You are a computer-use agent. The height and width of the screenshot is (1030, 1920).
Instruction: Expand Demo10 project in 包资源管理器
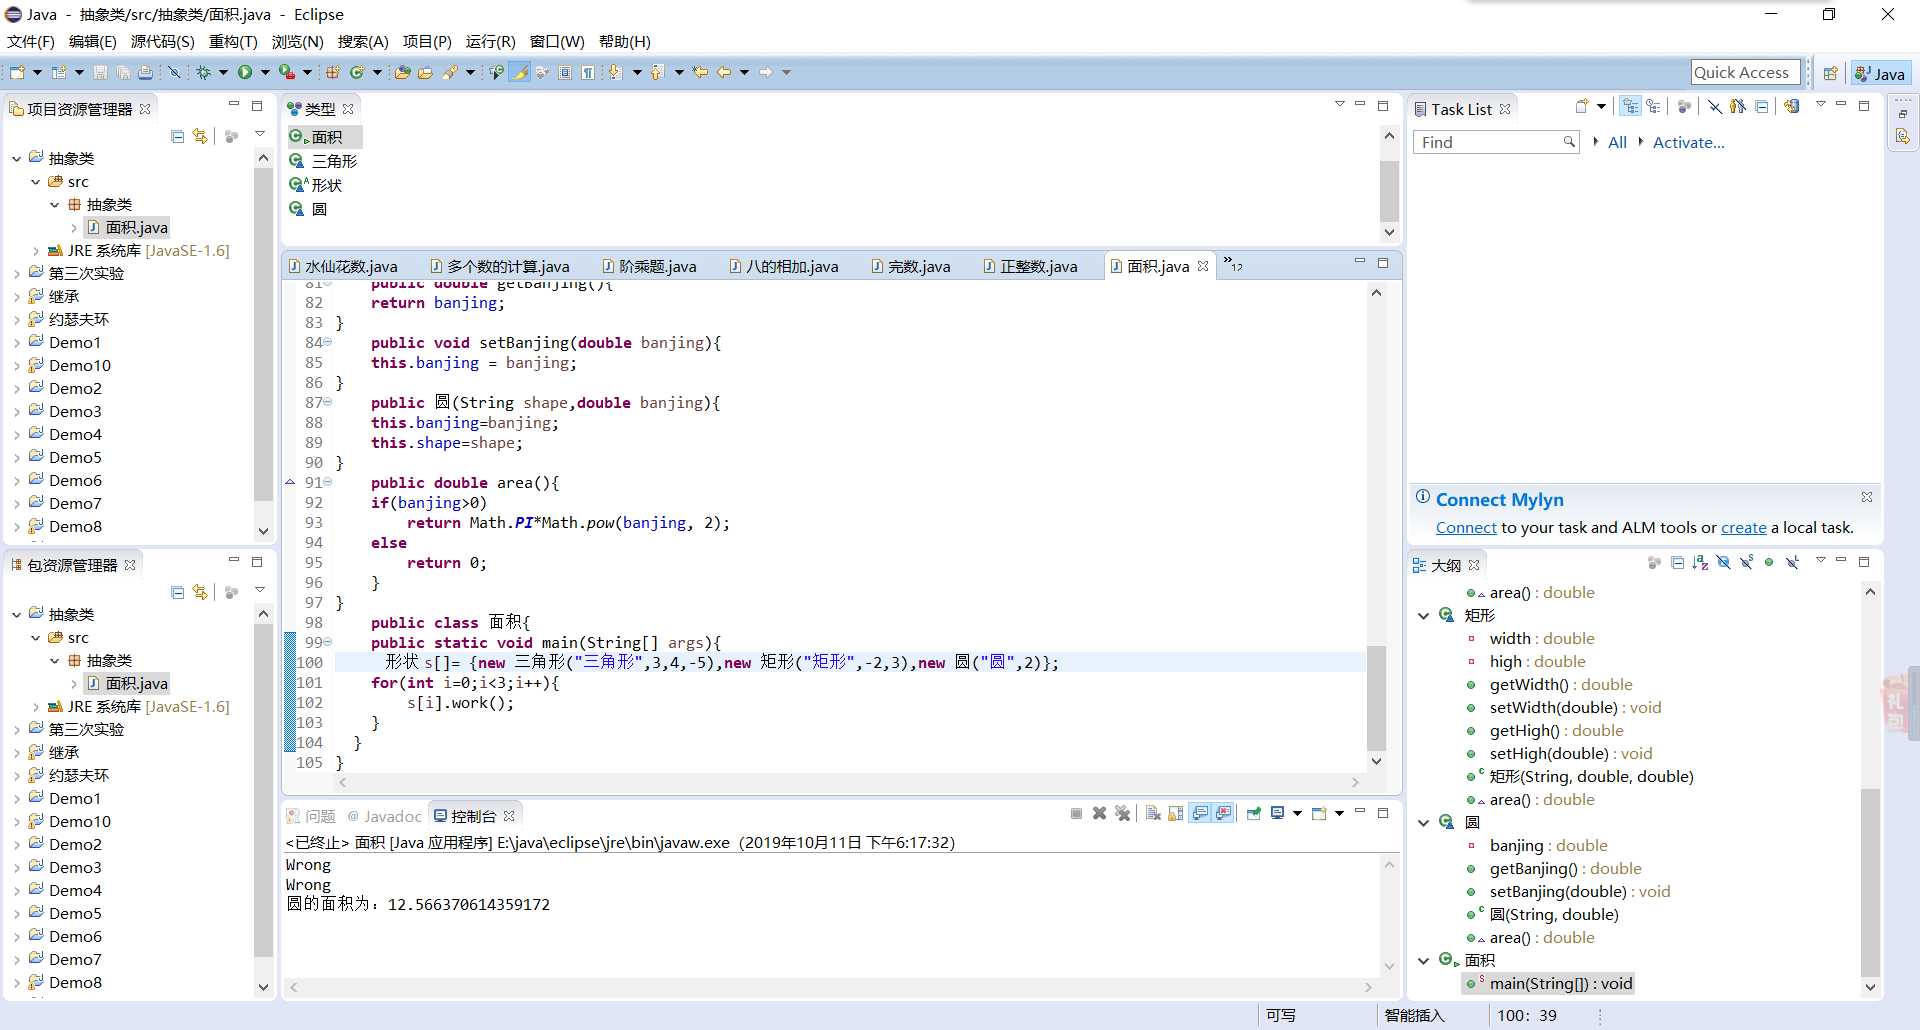pos(17,822)
